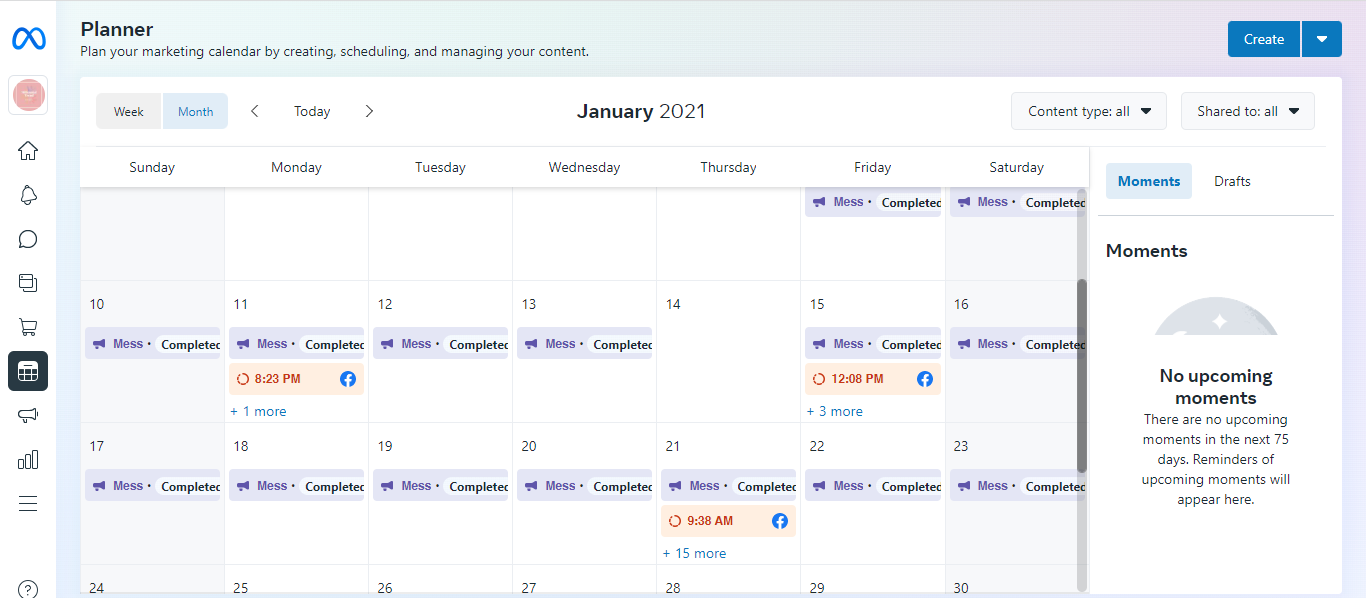Expand the Shared to: all dropdown
Viewport: 1366px width, 598px height.
pos(1247,111)
